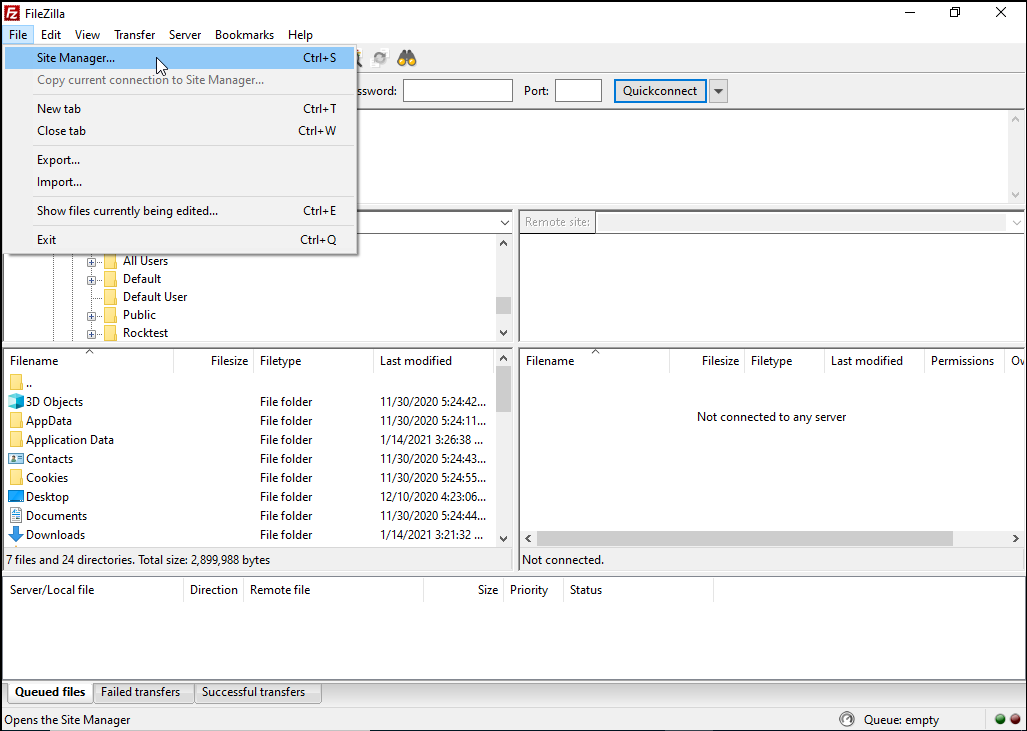The width and height of the screenshot is (1027, 731).
Task: Click the Documents page icon in file list
Action: 16,515
